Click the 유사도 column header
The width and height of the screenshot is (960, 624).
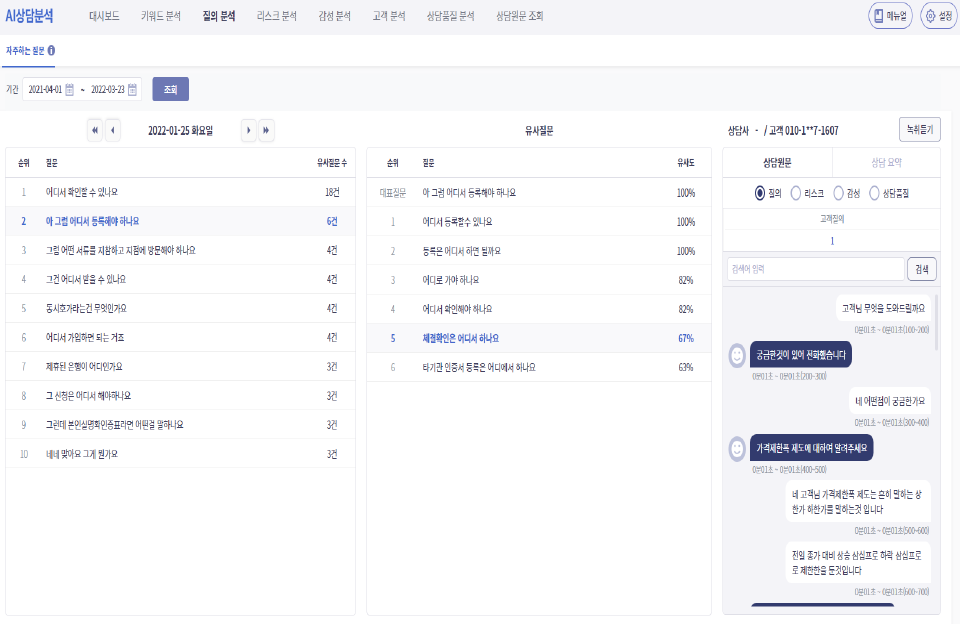[686, 163]
